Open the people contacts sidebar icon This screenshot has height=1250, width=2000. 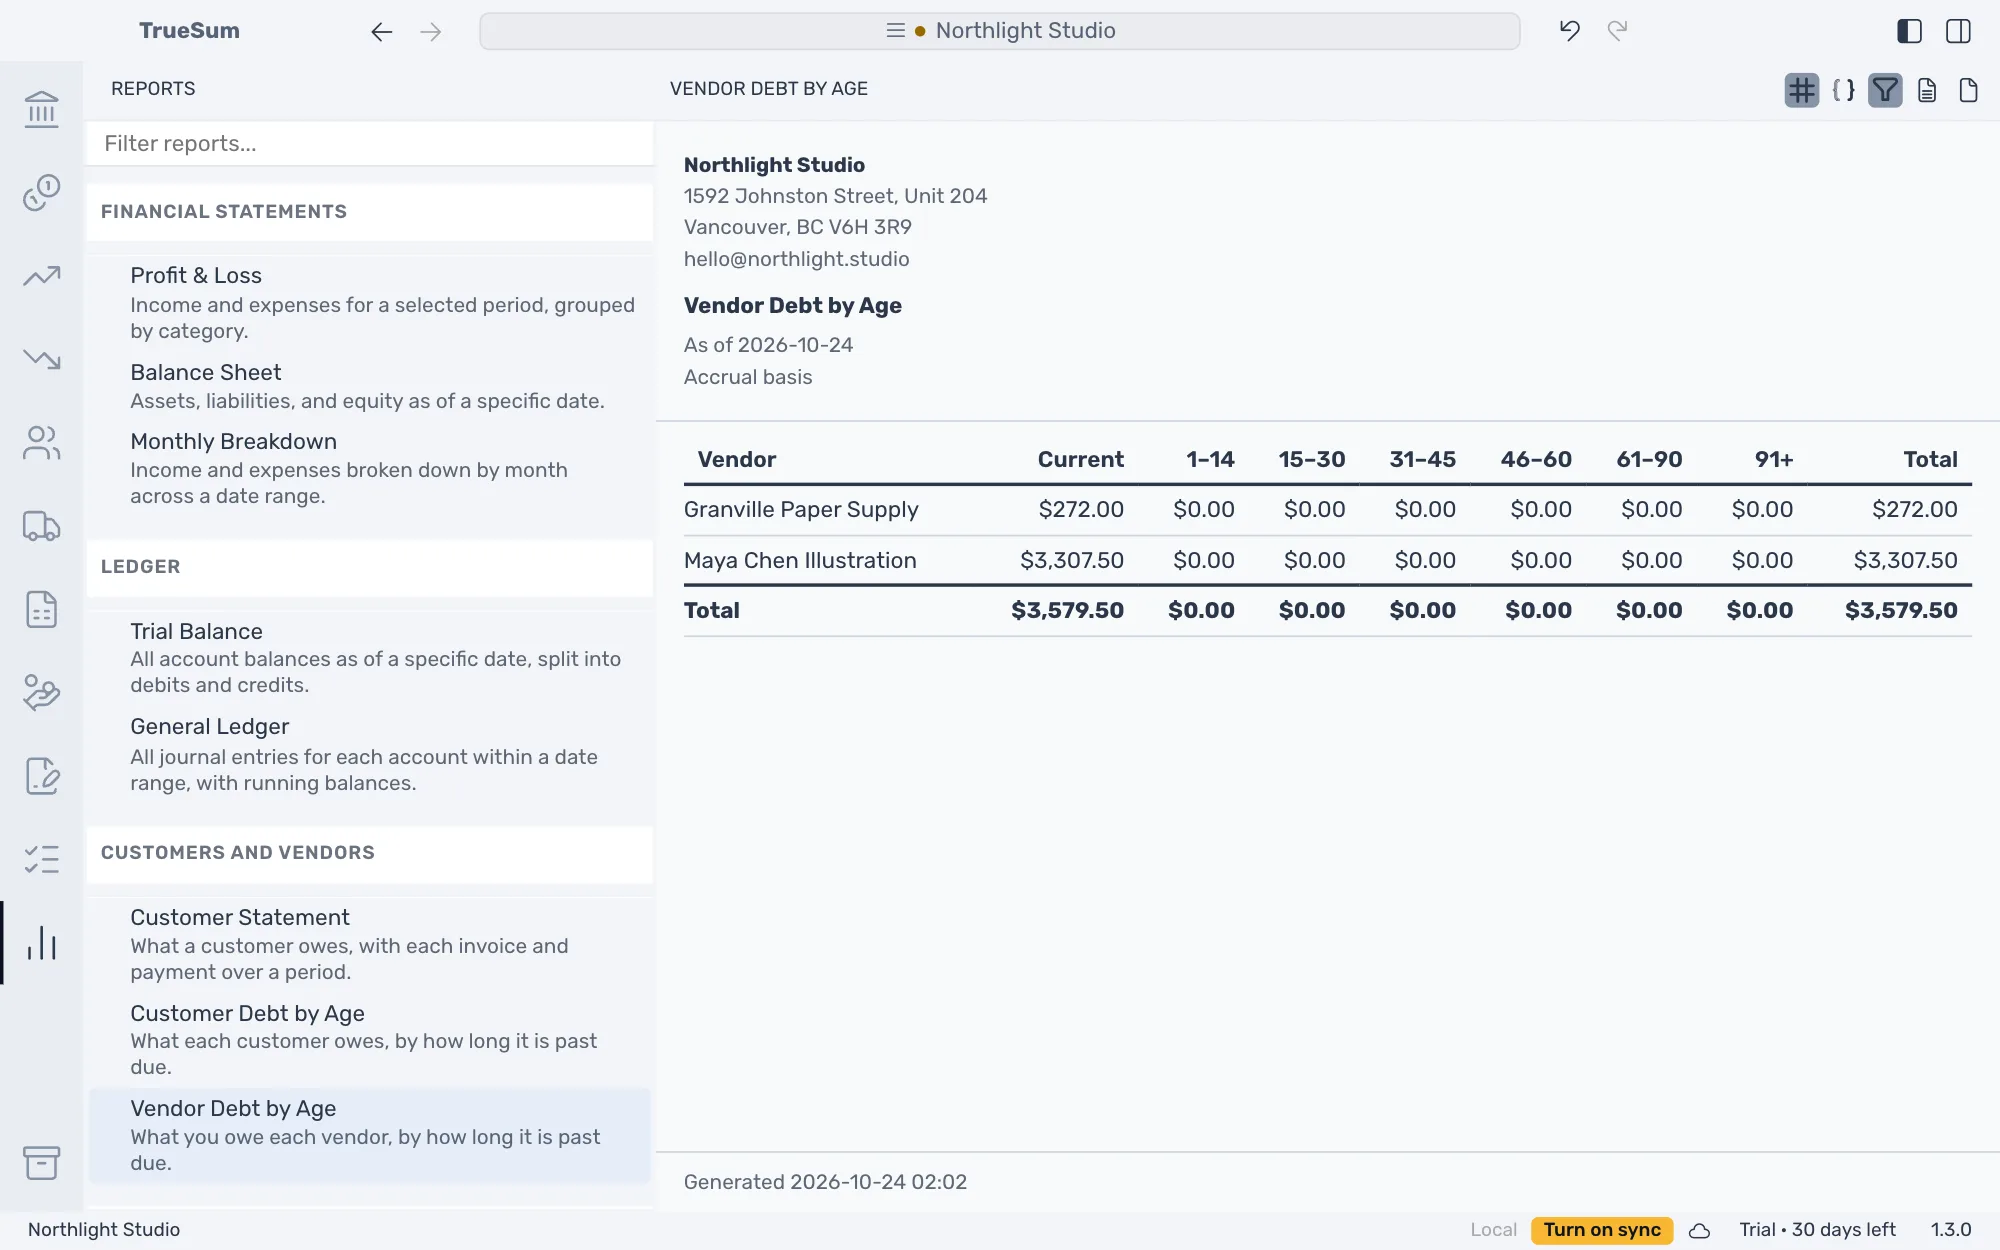[41, 442]
